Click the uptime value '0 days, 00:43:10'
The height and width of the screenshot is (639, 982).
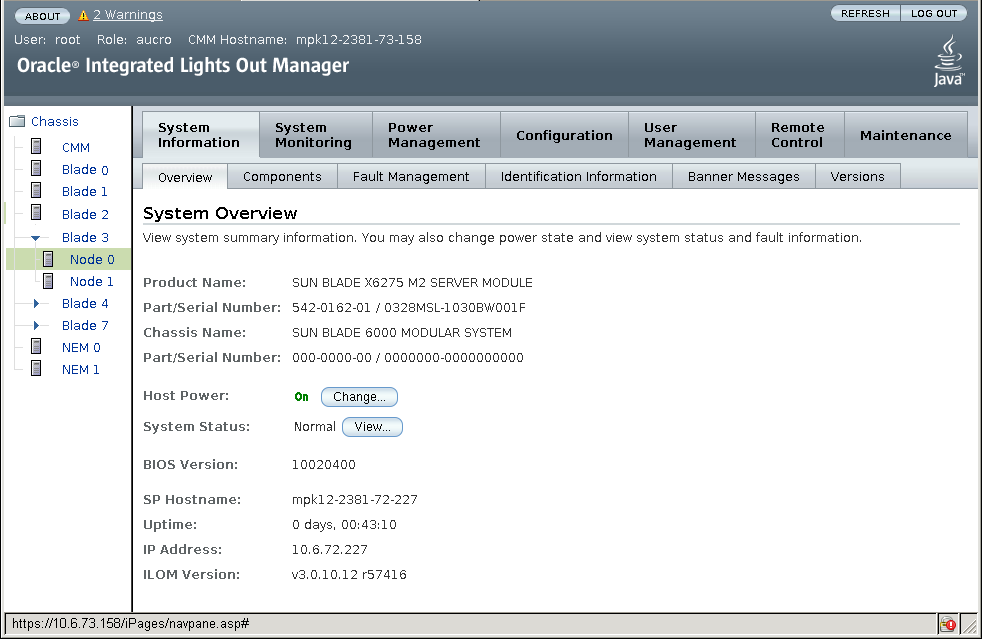(x=344, y=524)
